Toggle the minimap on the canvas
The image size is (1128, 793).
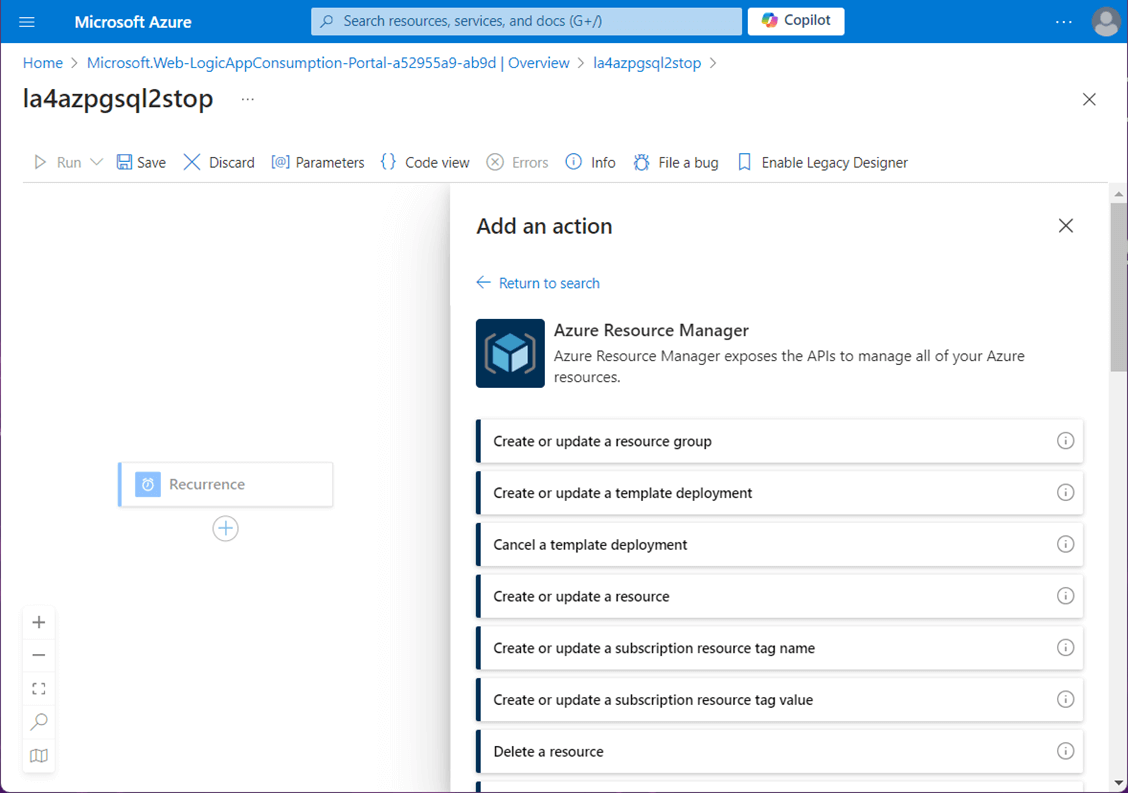39,756
